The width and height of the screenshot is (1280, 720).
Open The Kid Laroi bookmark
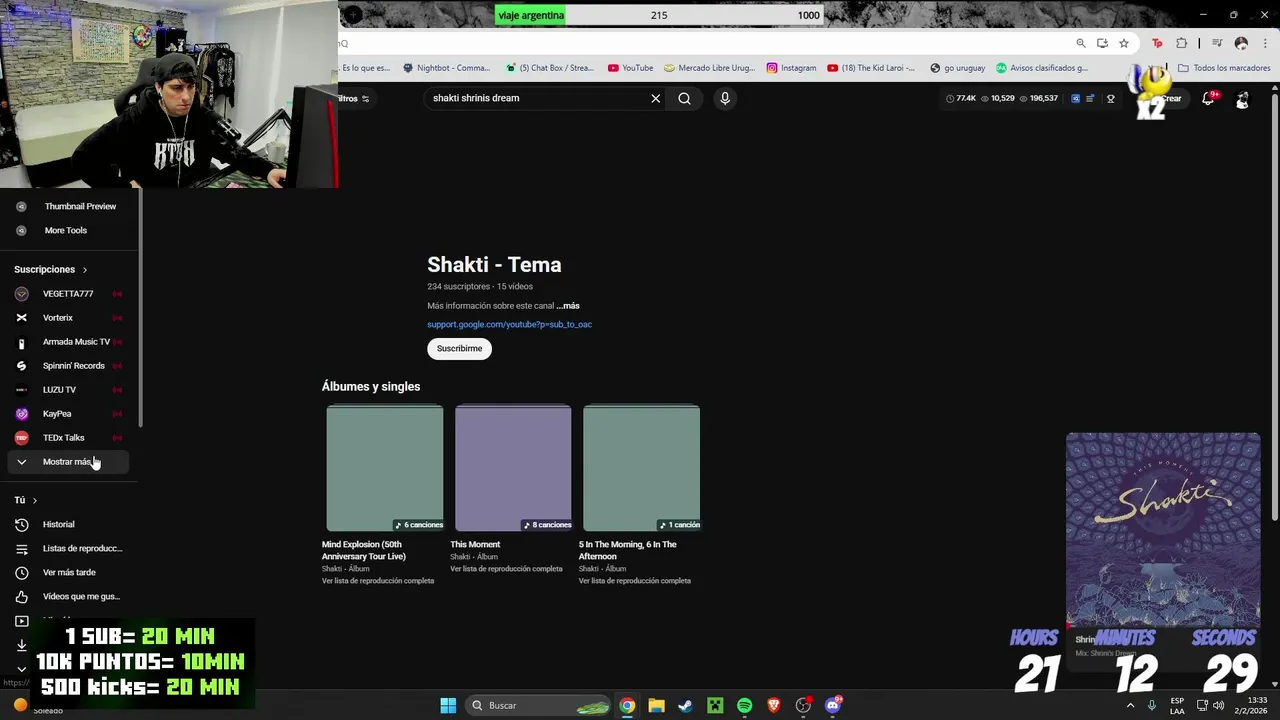coord(871,68)
